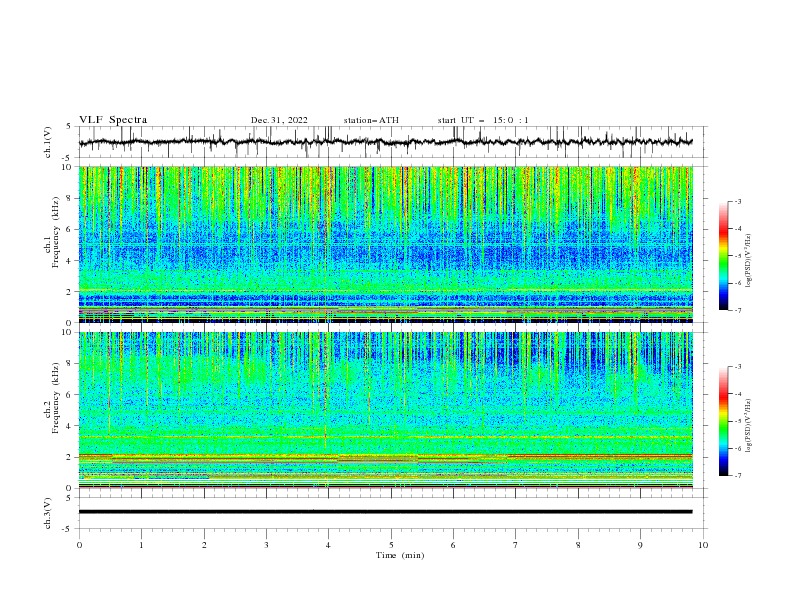Click the "VLF Spectra" title text

(113, 120)
